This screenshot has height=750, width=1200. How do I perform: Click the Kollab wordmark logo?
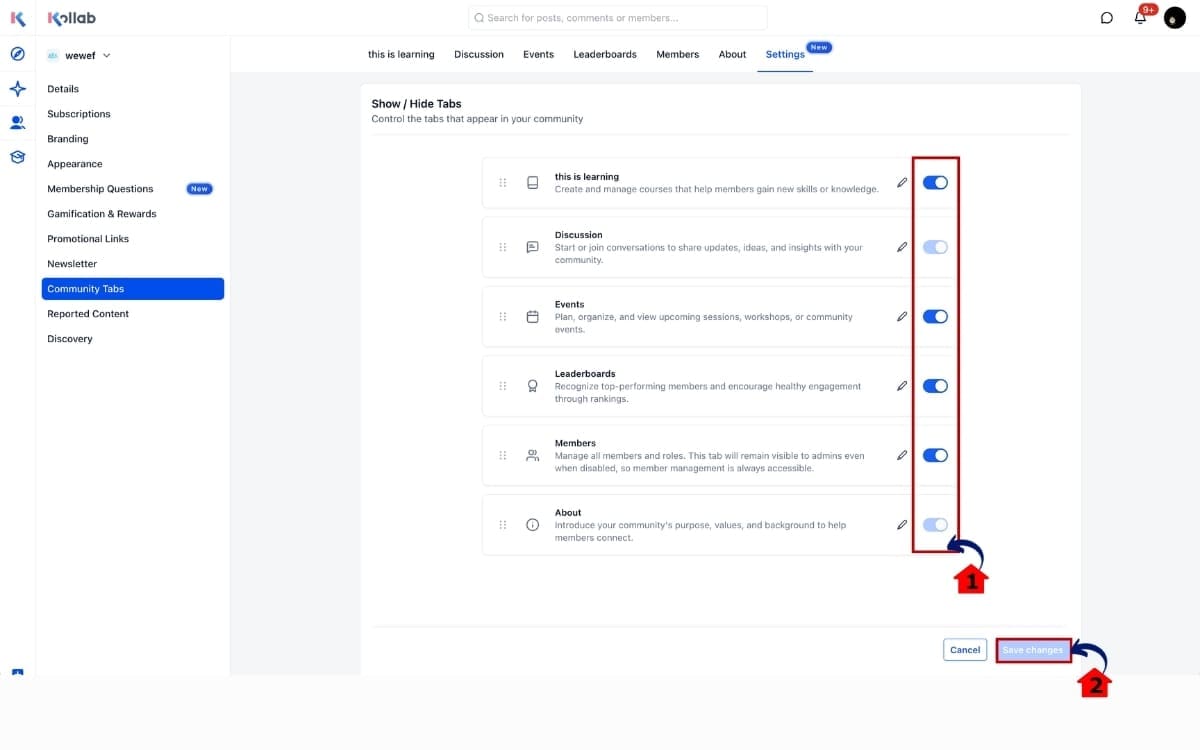[72, 18]
